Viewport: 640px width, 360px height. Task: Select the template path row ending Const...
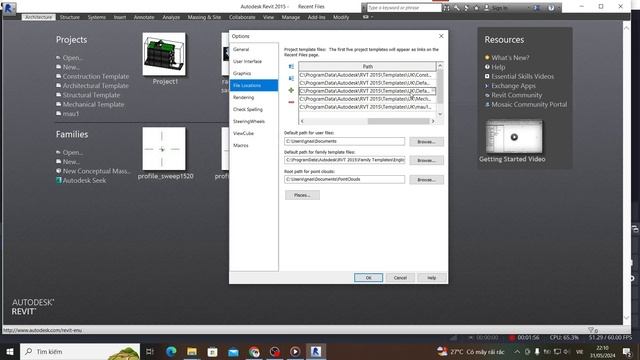(x=367, y=75)
